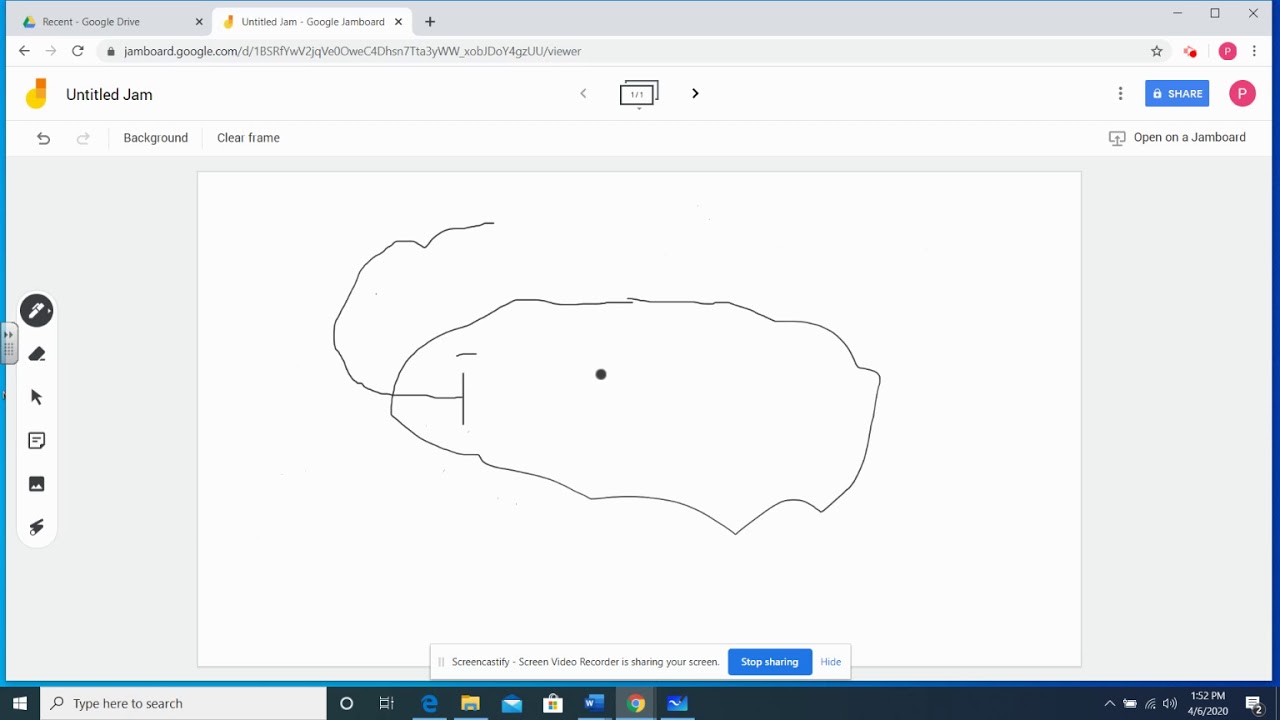Expand the frame bar 1/1 thumbnail

tap(638, 95)
